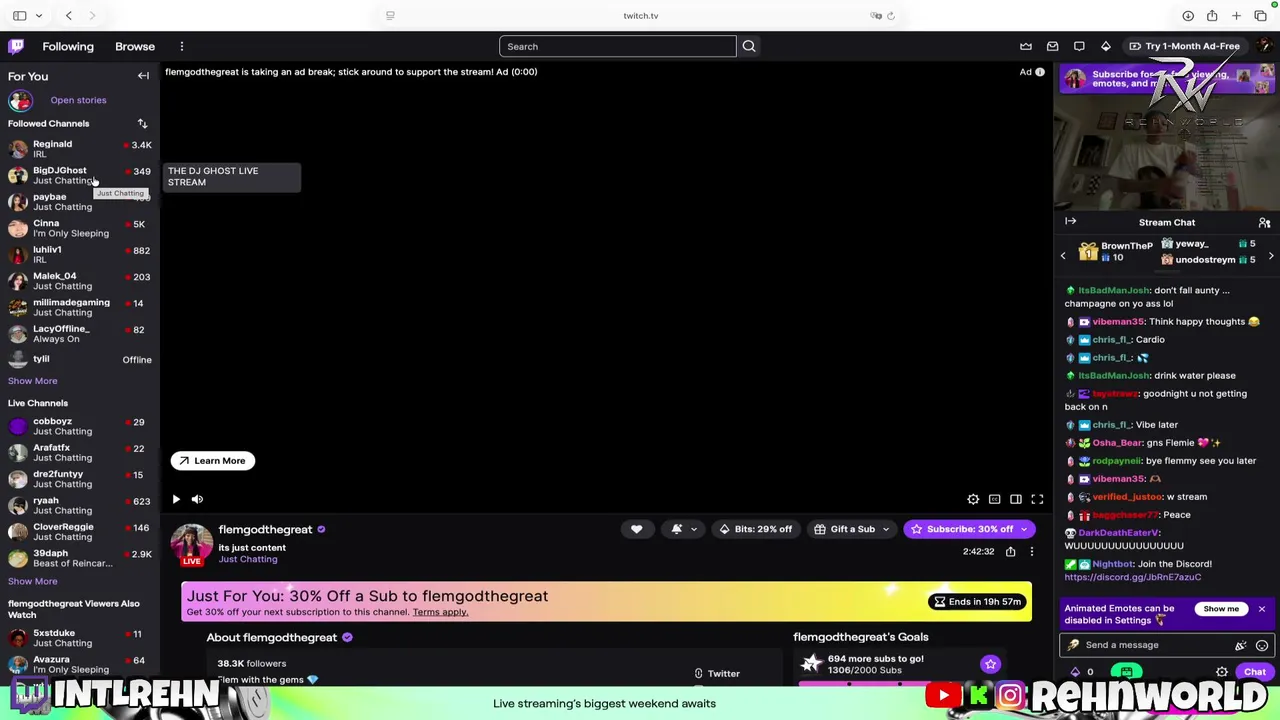Open the more options menu beside Browse
This screenshot has width=1280, height=720.
point(182,46)
